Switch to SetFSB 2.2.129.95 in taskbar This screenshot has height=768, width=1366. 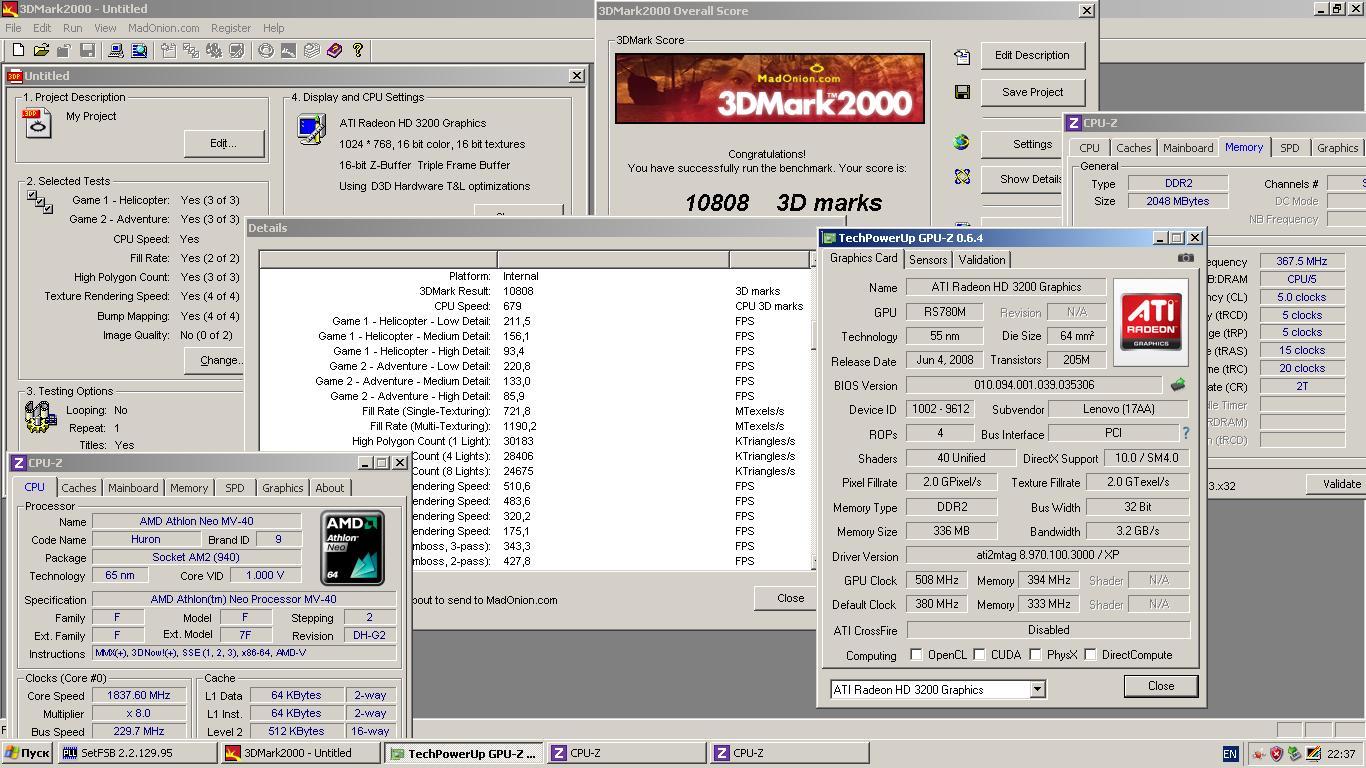[137, 753]
